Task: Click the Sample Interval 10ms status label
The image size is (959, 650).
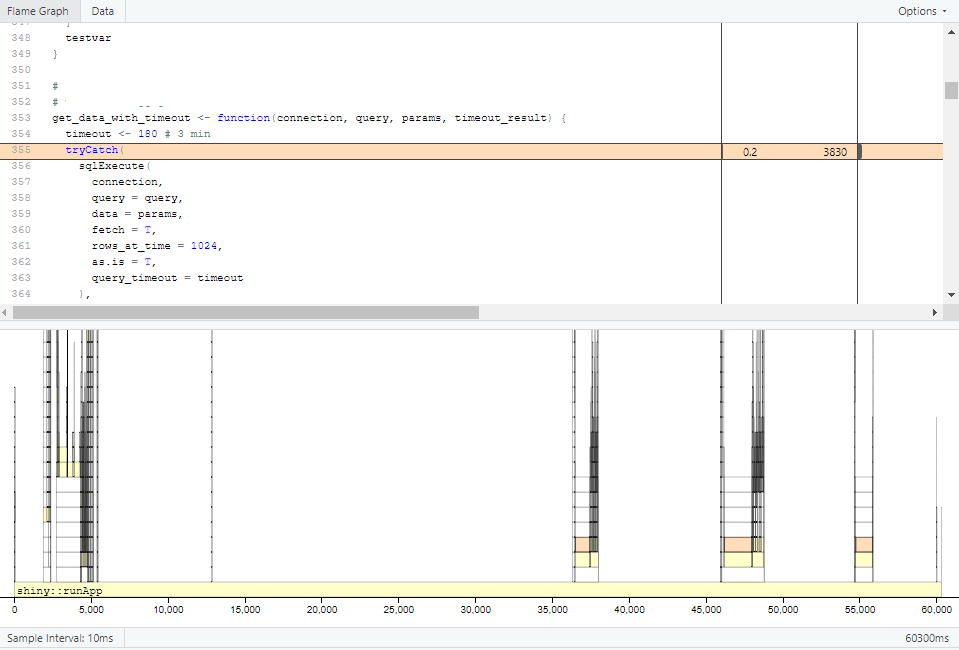Action: click(60, 638)
